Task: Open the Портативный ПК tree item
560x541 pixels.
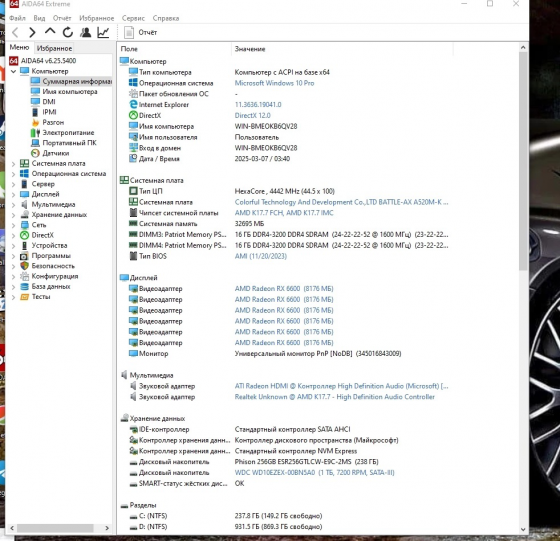Action: coord(69,143)
